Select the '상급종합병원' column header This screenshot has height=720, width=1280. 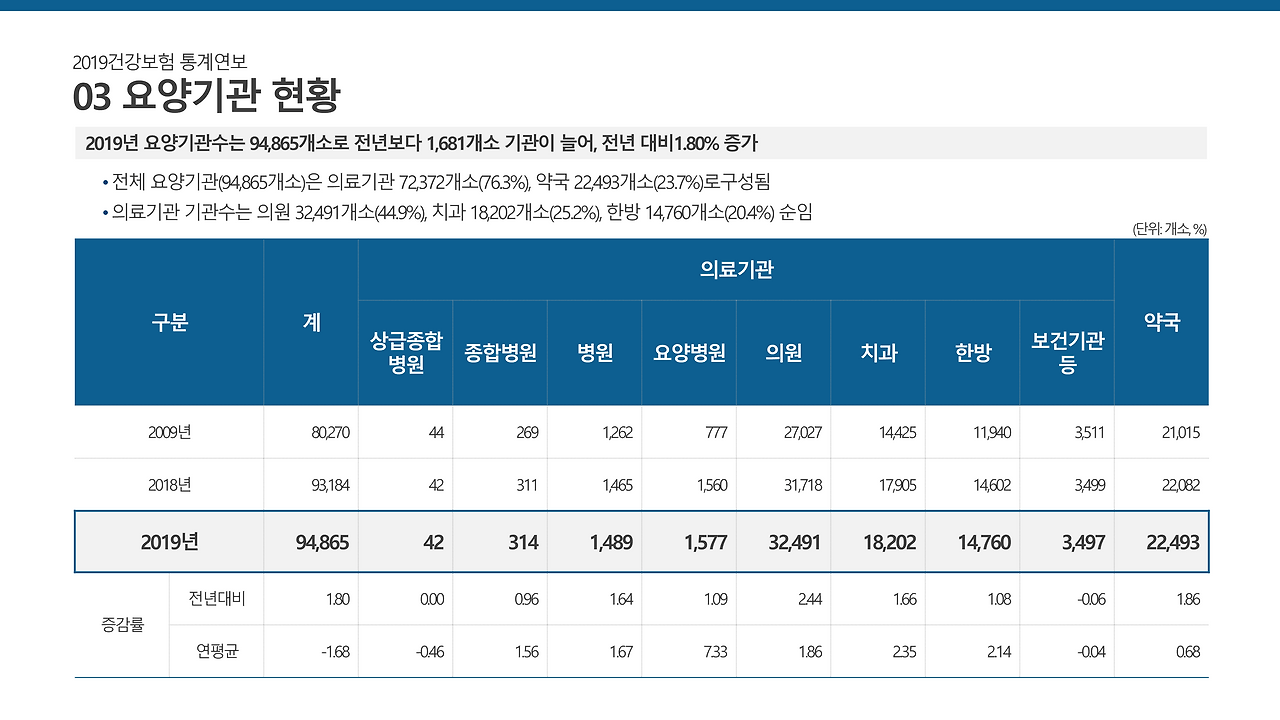point(406,353)
